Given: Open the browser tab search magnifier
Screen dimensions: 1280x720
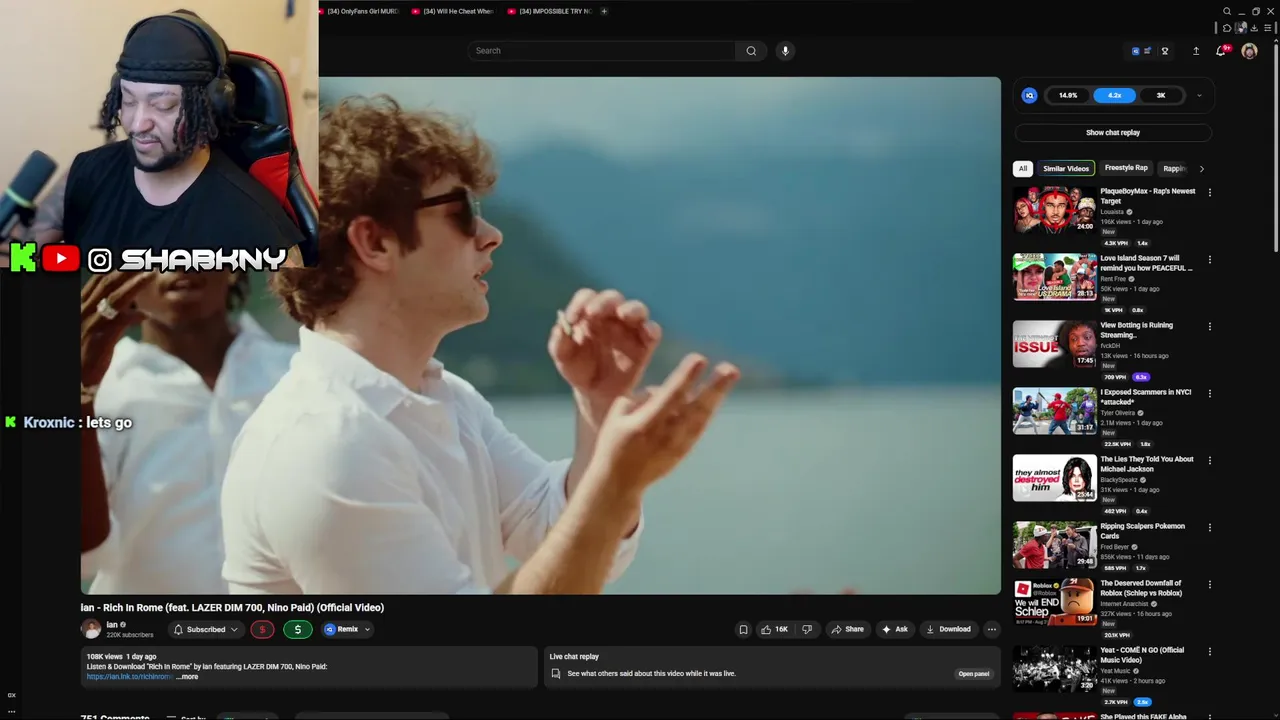Looking at the screenshot, I should tap(1227, 11).
